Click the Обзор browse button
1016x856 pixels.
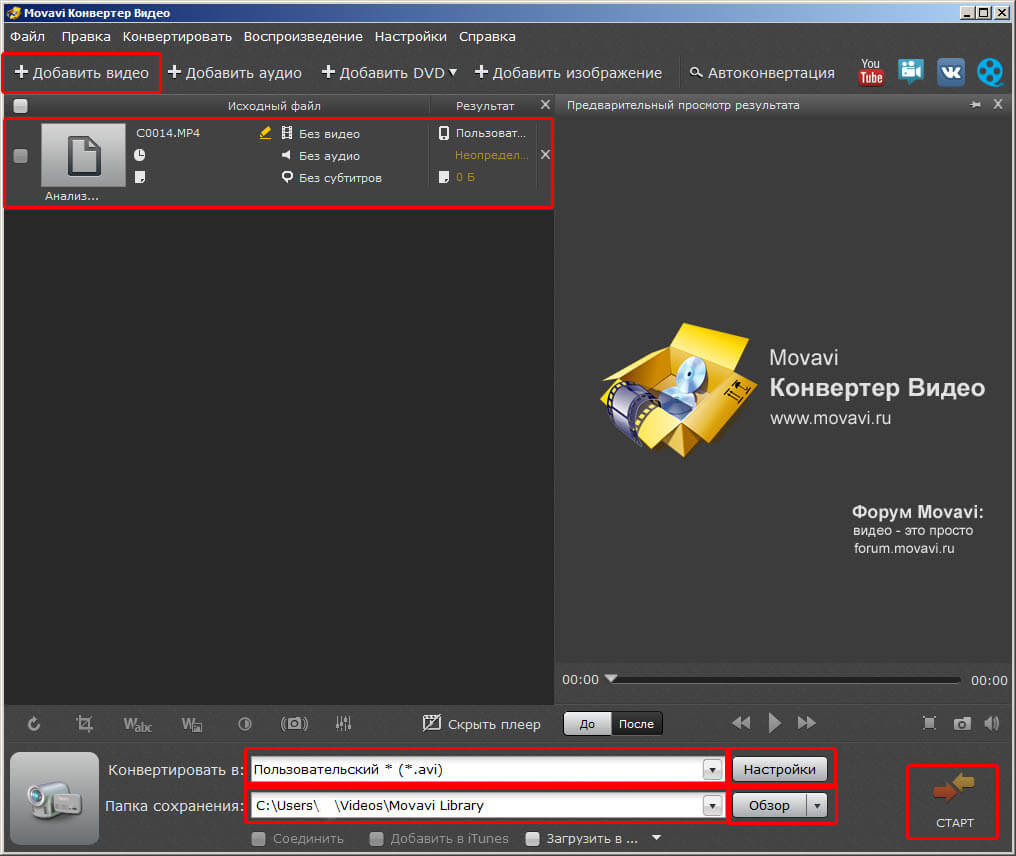click(770, 805)
